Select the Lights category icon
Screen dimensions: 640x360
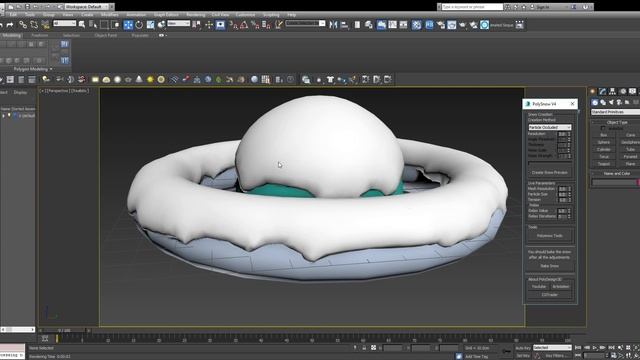pyautogui.click(x=611, y=102)
